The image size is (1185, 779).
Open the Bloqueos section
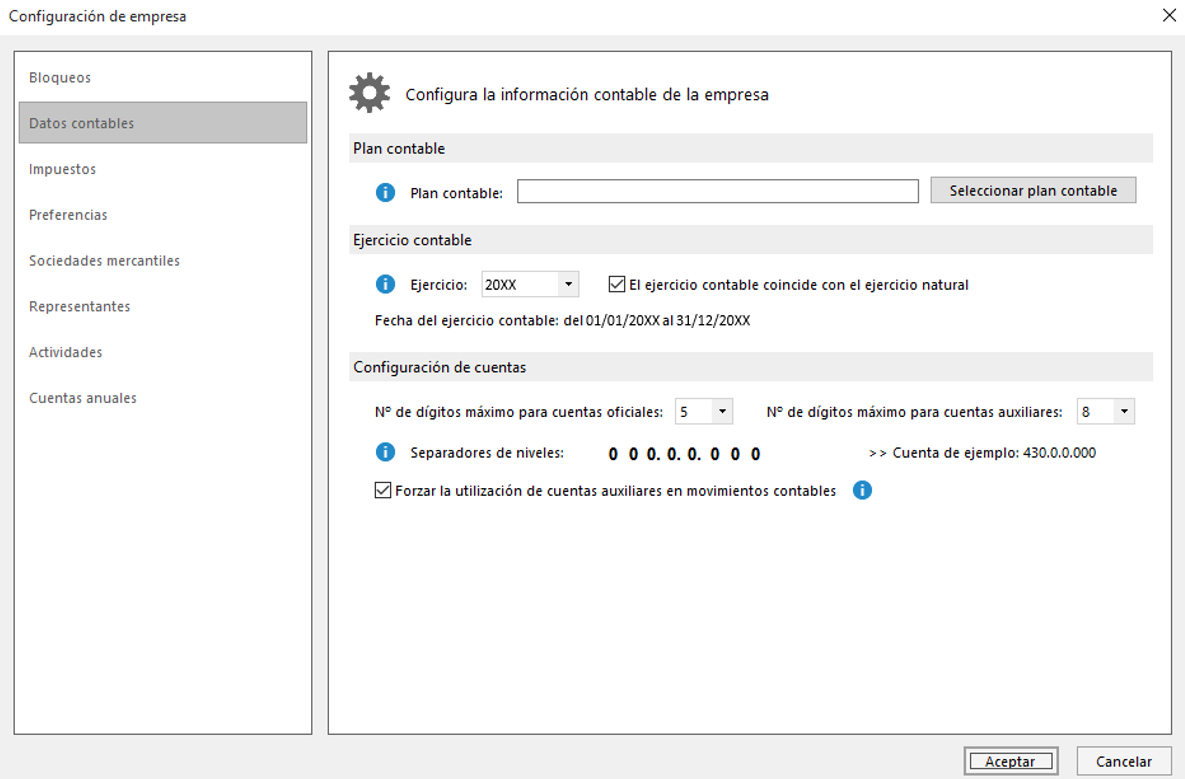coord(162,77)
